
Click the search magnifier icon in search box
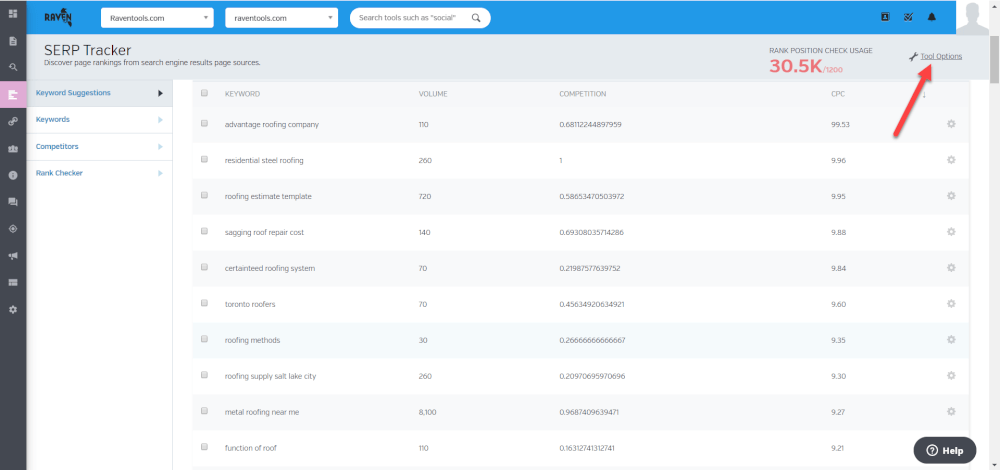pyautogui.click(x=476, y=18)
